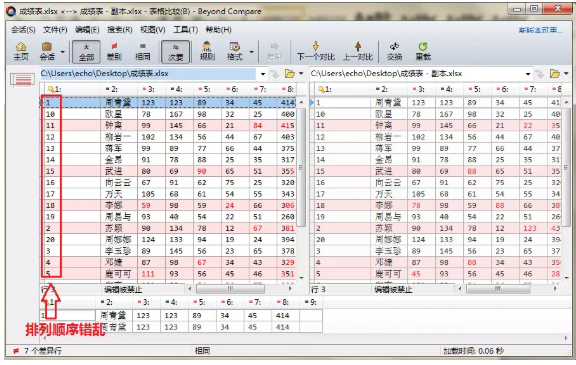Expand the left file path history dropdown

[x=263, y=74]
